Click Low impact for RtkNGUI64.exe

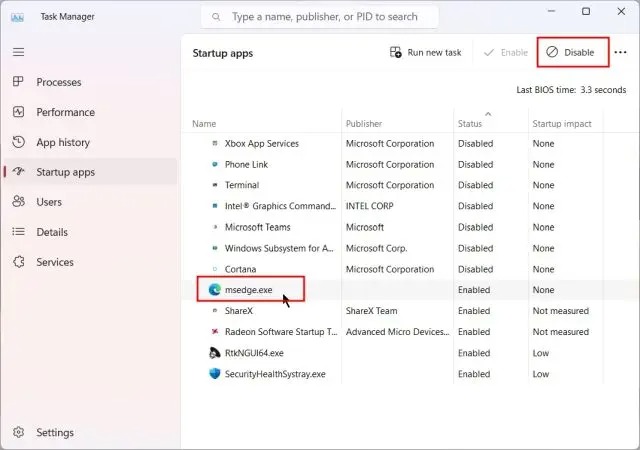[x=540, y=353]
